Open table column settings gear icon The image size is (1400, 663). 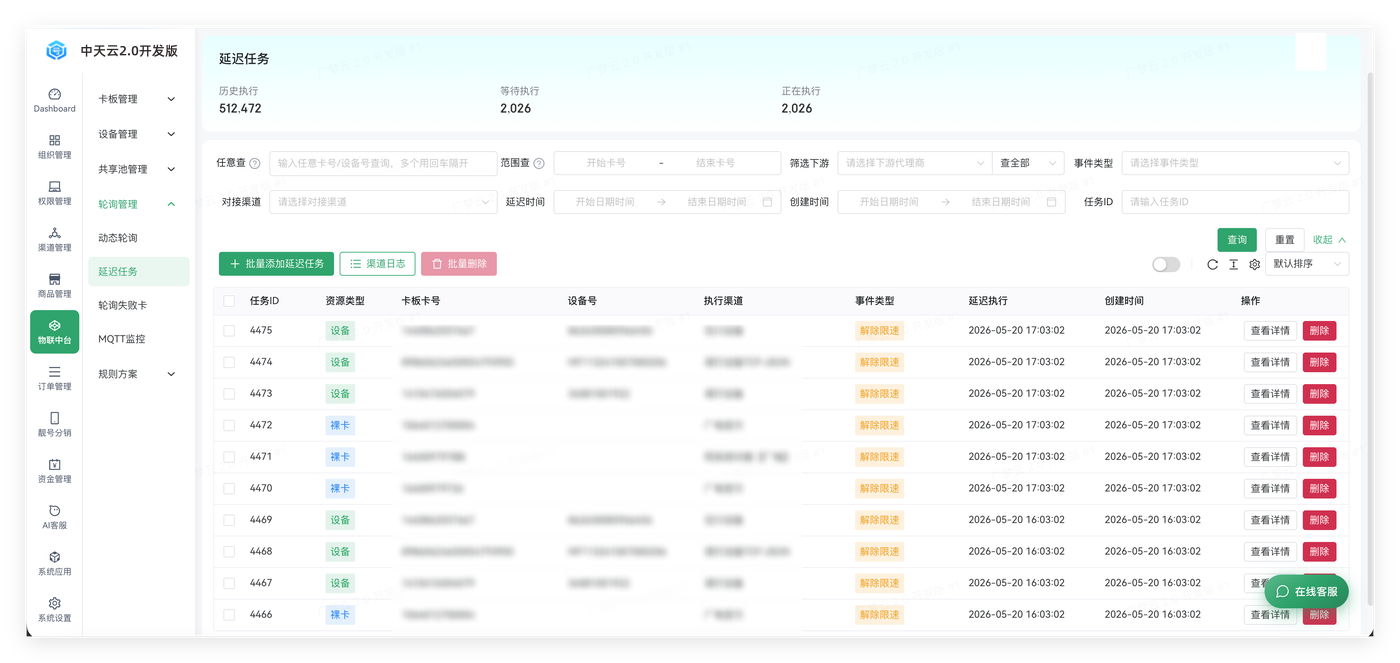1254,264
